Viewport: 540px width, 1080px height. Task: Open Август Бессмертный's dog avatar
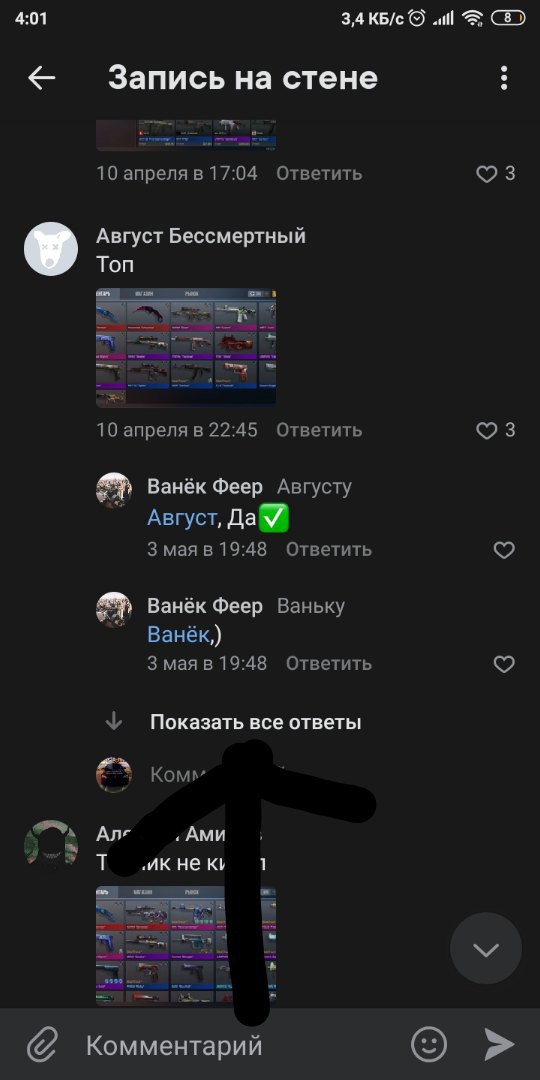(x=51, y=249)
